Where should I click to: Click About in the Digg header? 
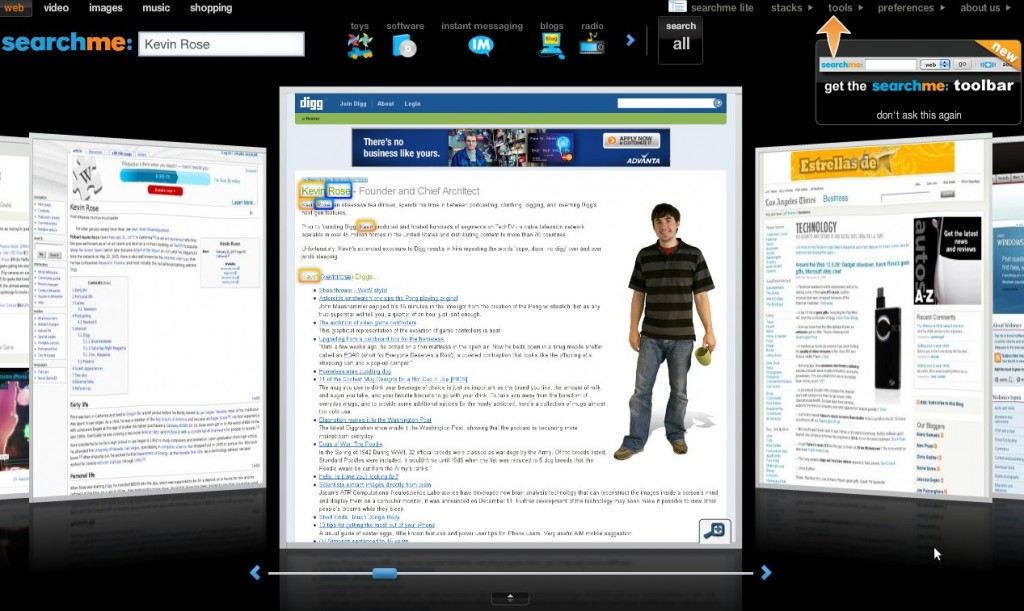tap(385, 104)
